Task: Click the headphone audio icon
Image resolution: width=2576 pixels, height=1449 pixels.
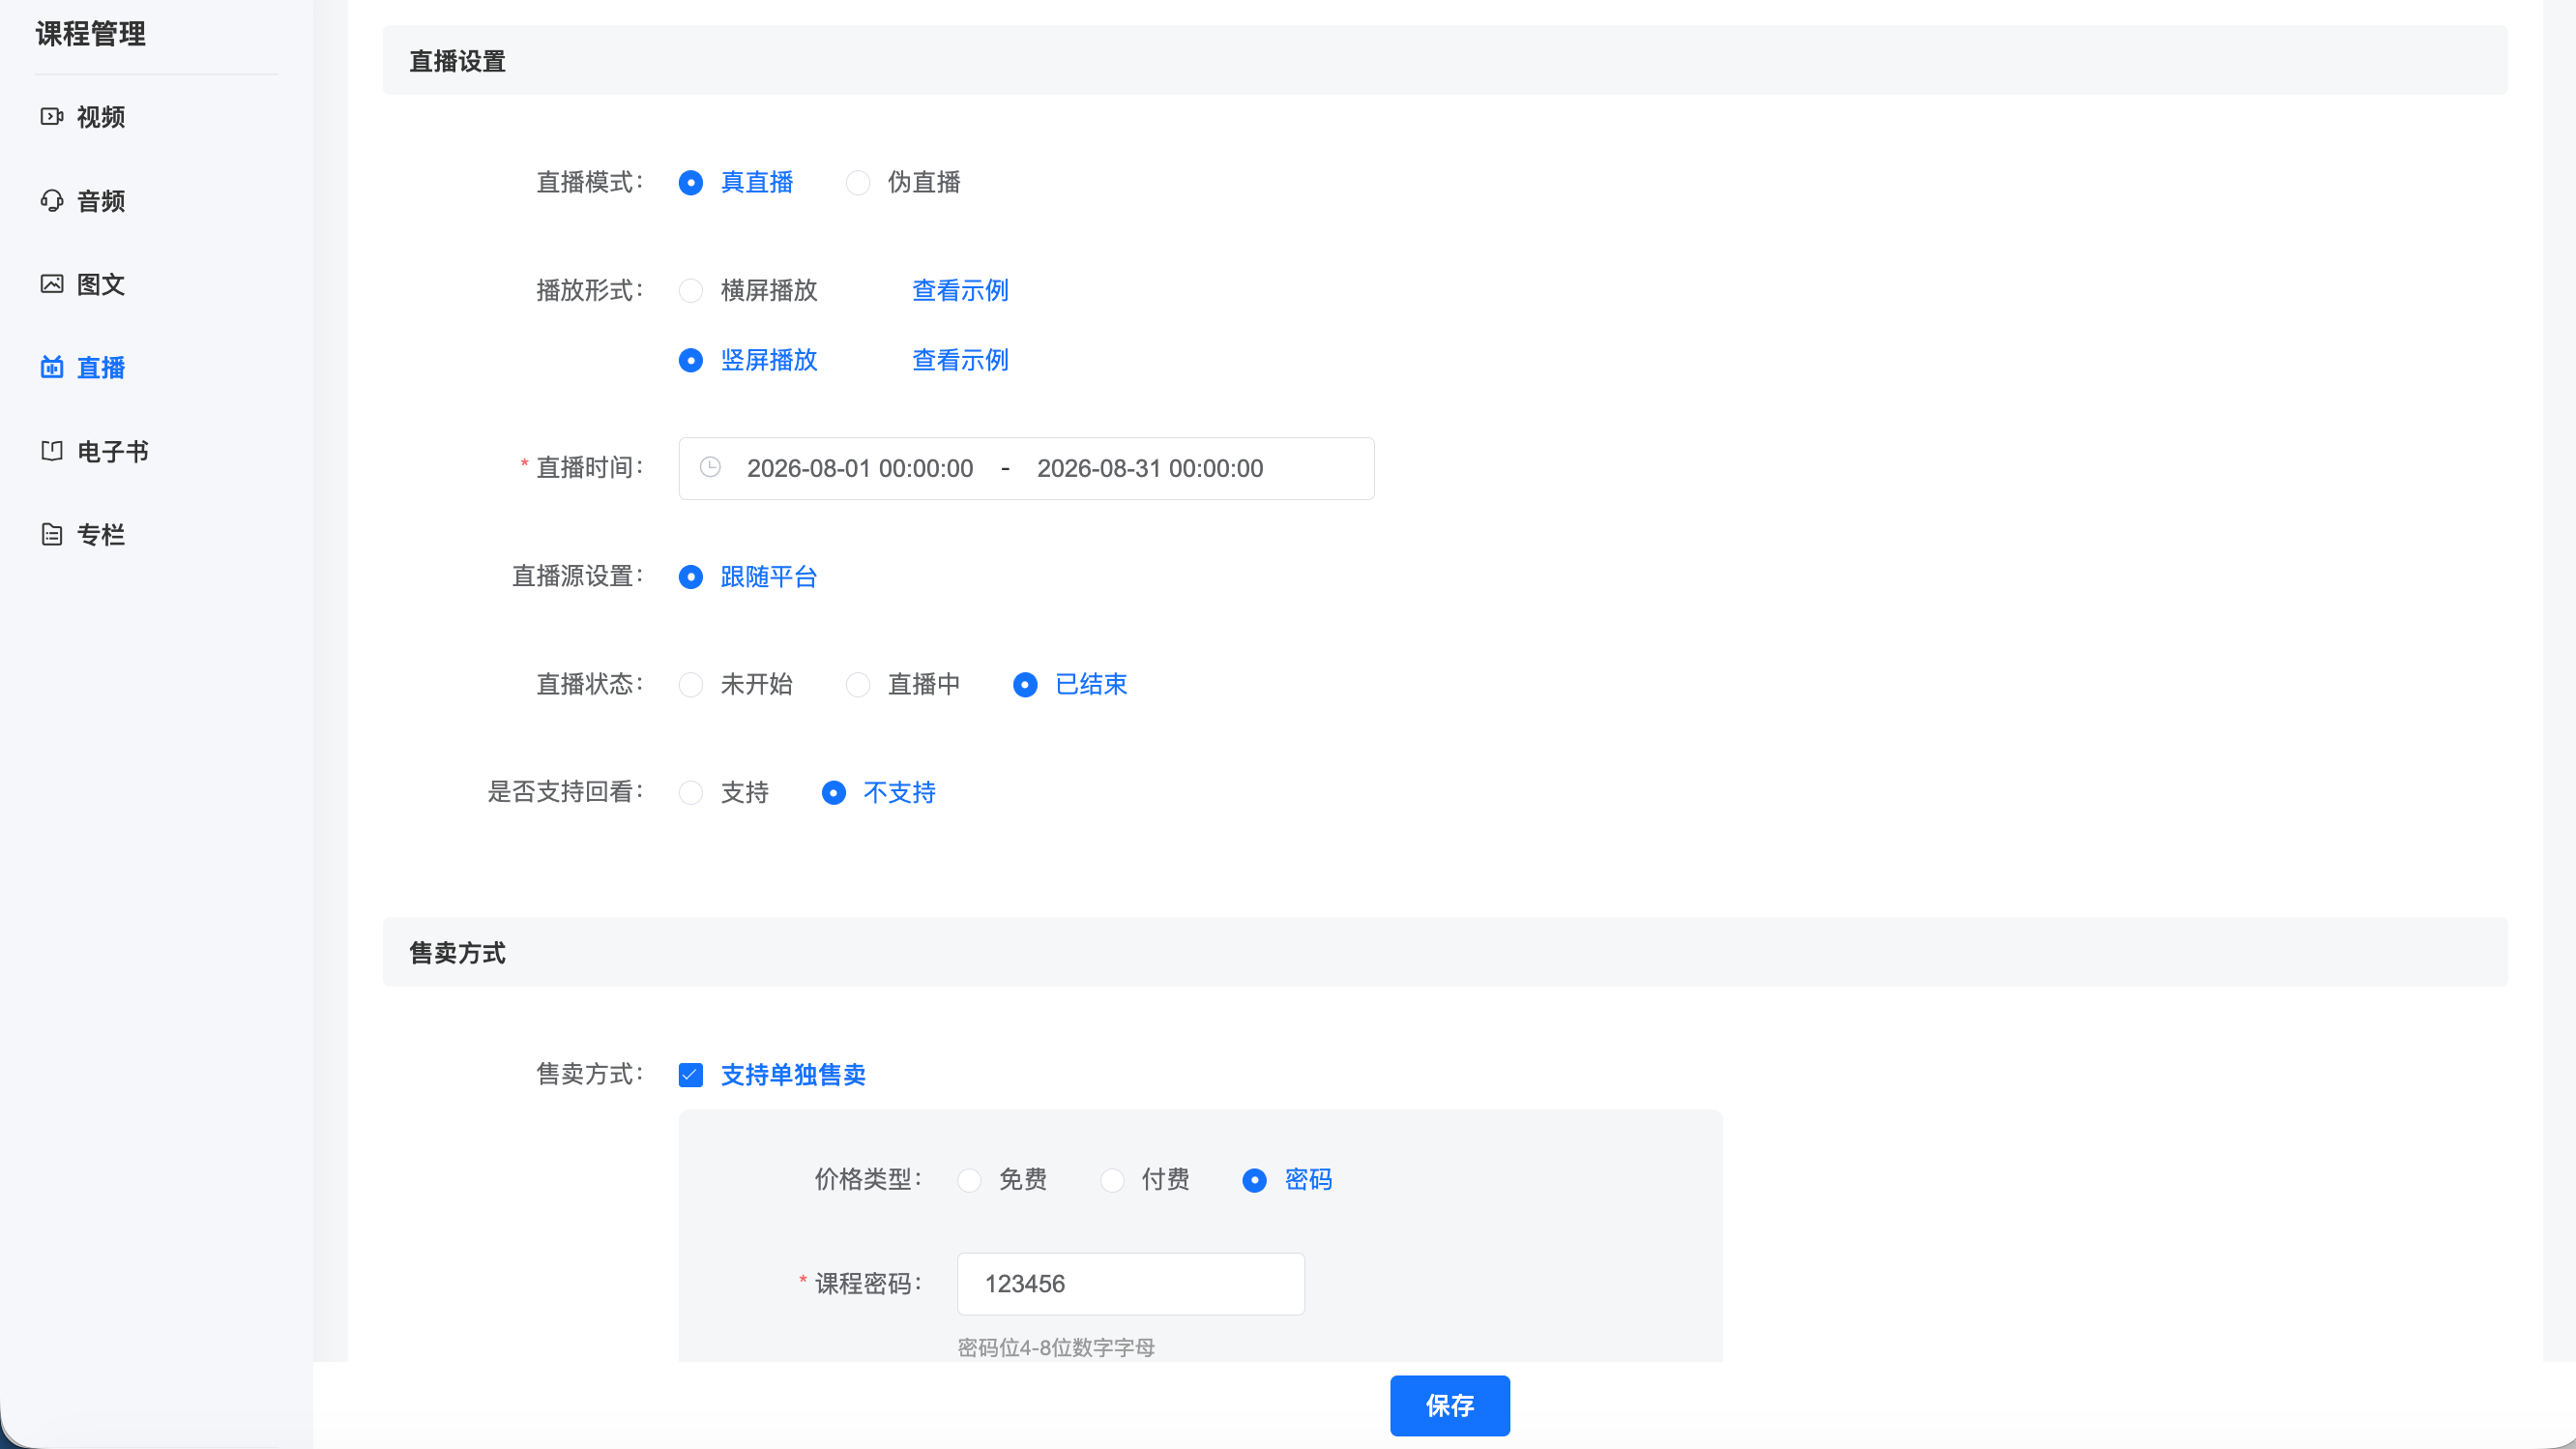Action: pos(52,201)
